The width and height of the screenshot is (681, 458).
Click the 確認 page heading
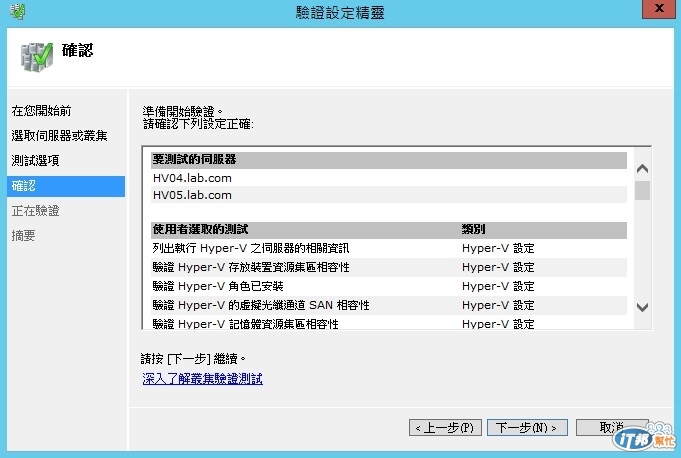click(77, 50)
